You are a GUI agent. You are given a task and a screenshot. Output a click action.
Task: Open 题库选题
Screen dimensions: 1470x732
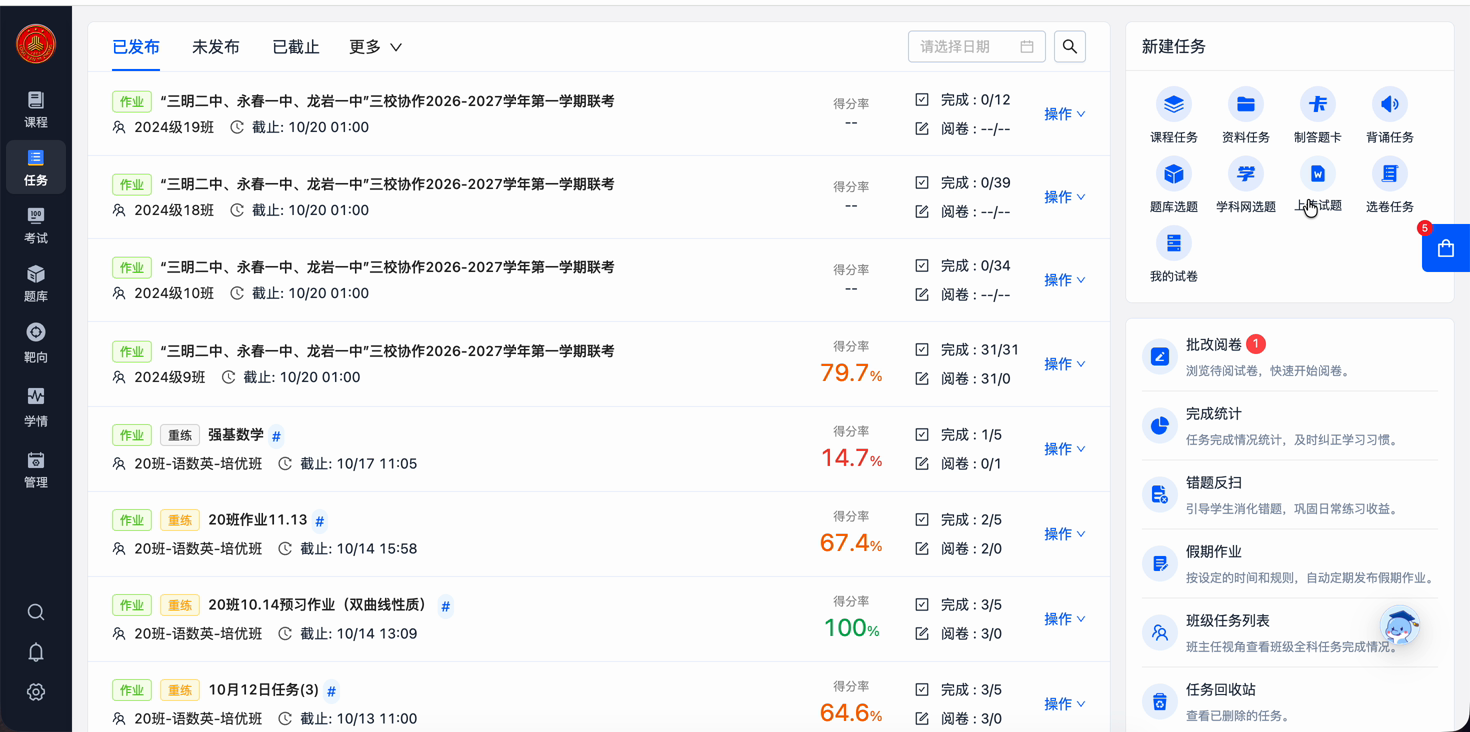coord(1174,186)
